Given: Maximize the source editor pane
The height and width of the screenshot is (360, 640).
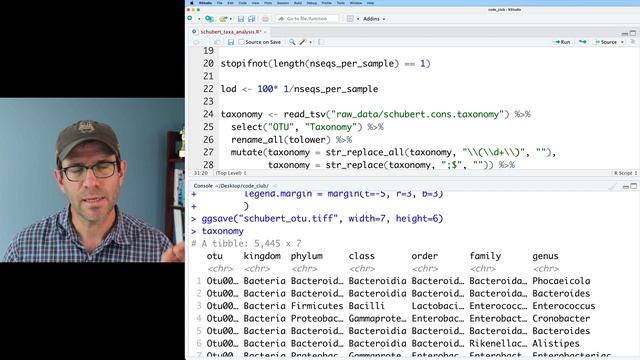Looking at the screenshot, I should click(x=633, y=33).
